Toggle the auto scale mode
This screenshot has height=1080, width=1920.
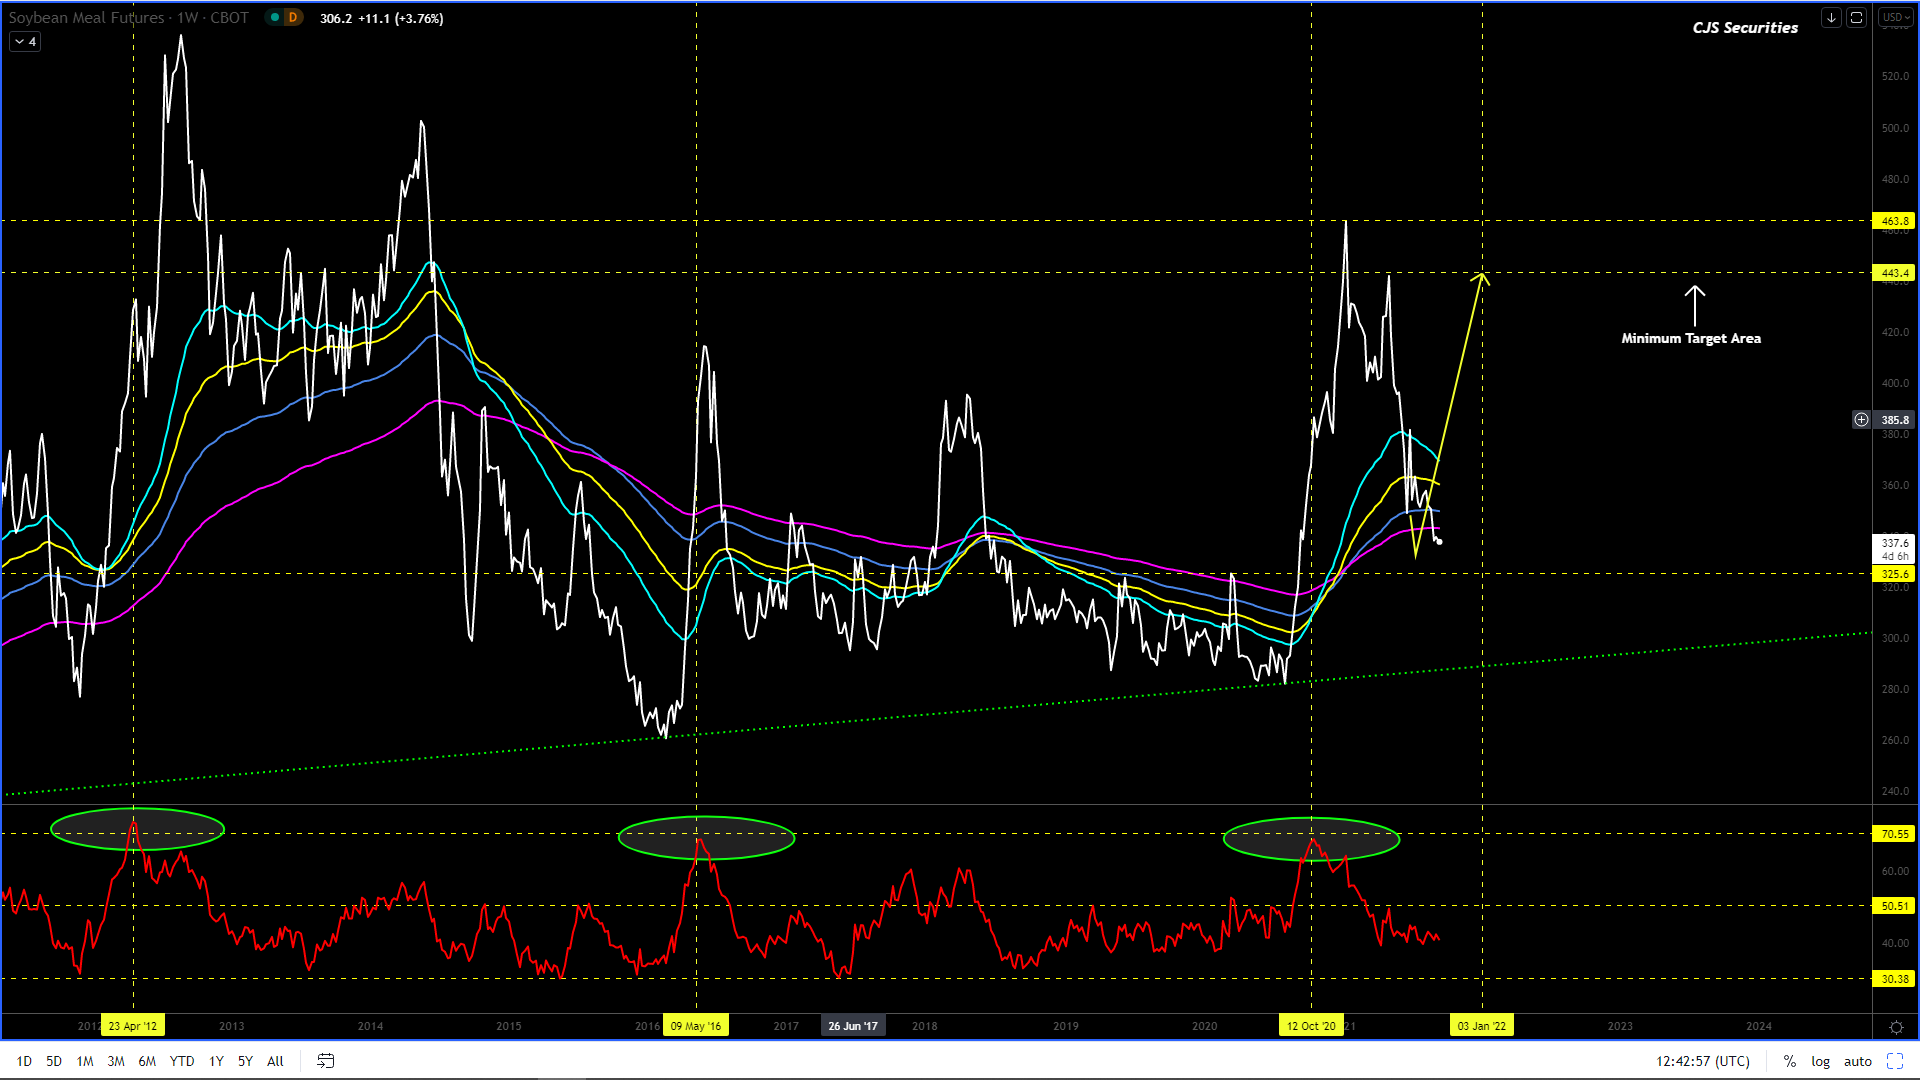pyautogui.click(x=1858, y=1061)
